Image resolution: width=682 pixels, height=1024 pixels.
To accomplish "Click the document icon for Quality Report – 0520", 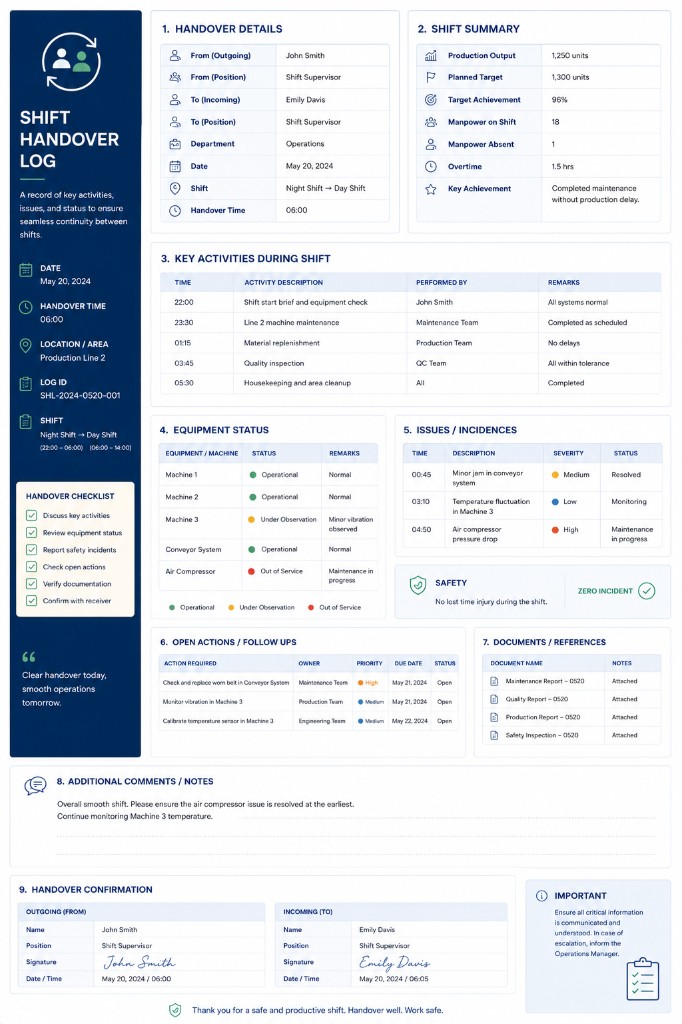I will point(495,699).
